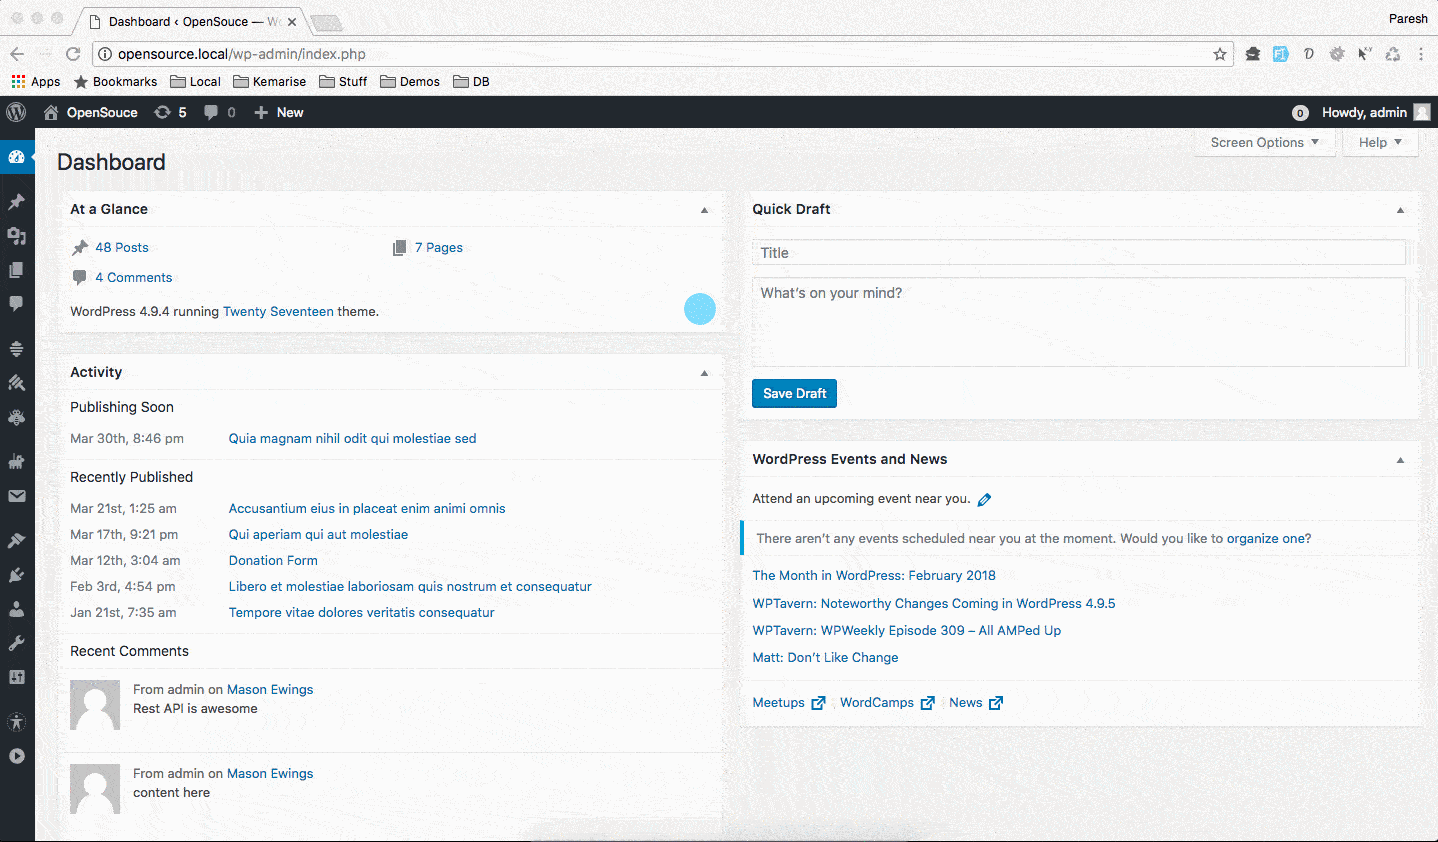Image resolution: width=1438 pixels, height=842 pixels.
Task: Click the WordPress logo in admin bar
Action: 16,112
